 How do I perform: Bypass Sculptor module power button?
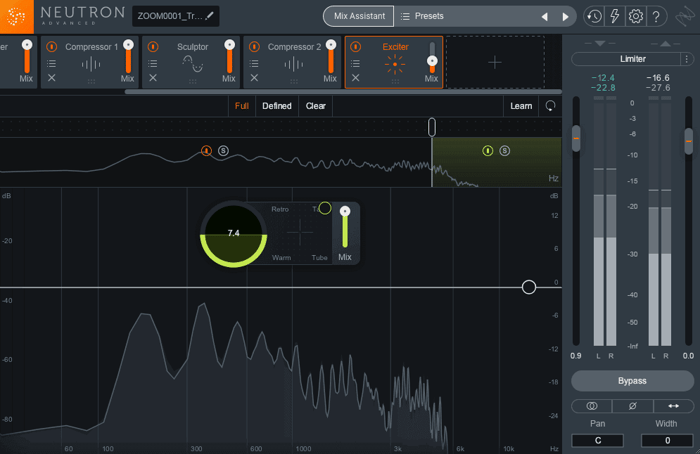(153, 46)
